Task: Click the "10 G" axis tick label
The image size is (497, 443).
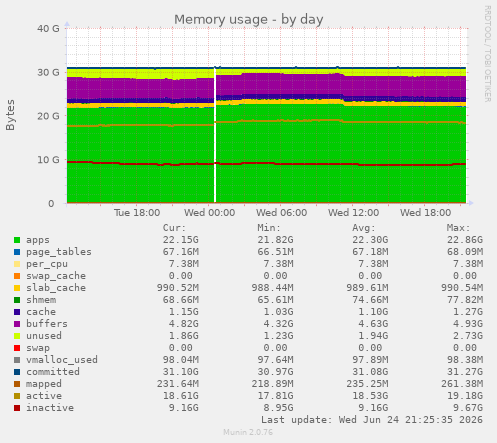Action: 48,160
